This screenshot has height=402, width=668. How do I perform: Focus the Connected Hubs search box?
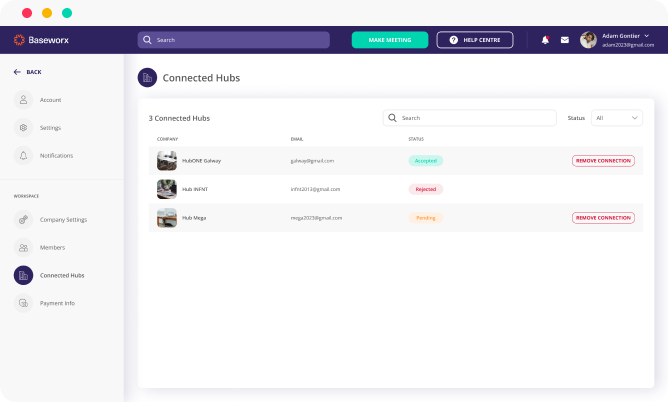point(470,118)
